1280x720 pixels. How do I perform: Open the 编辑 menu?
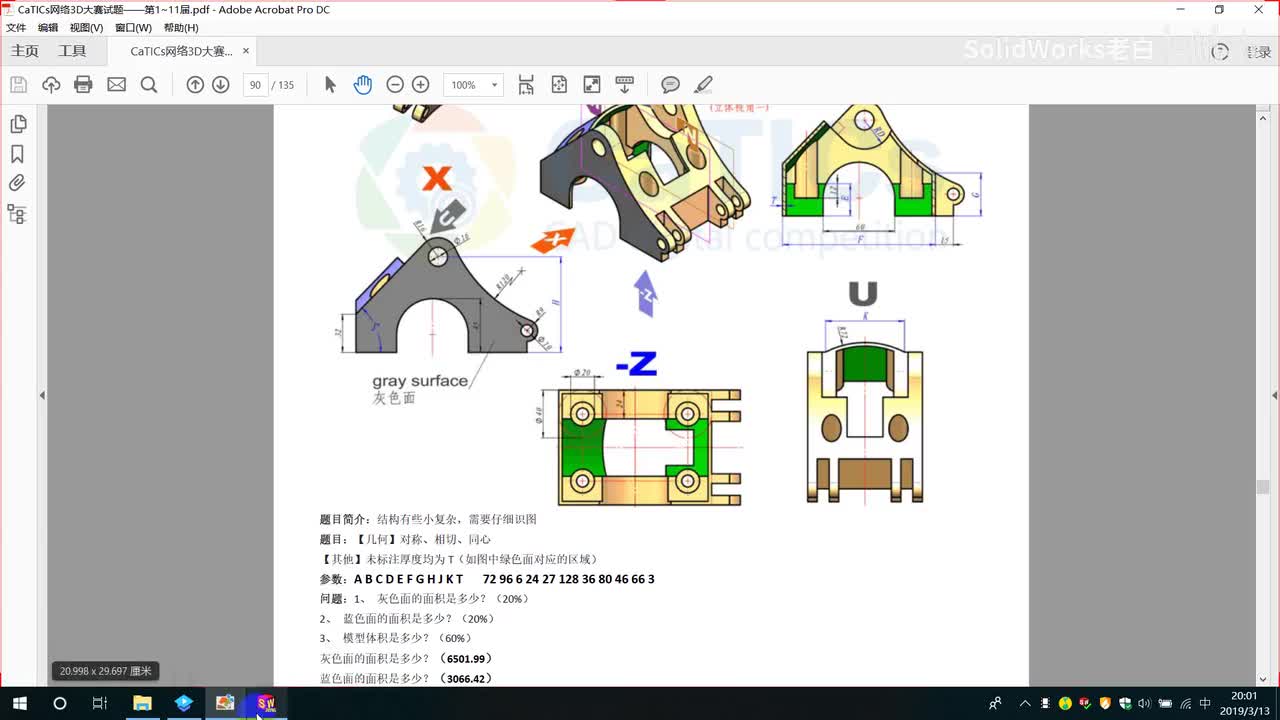[48, 28]
